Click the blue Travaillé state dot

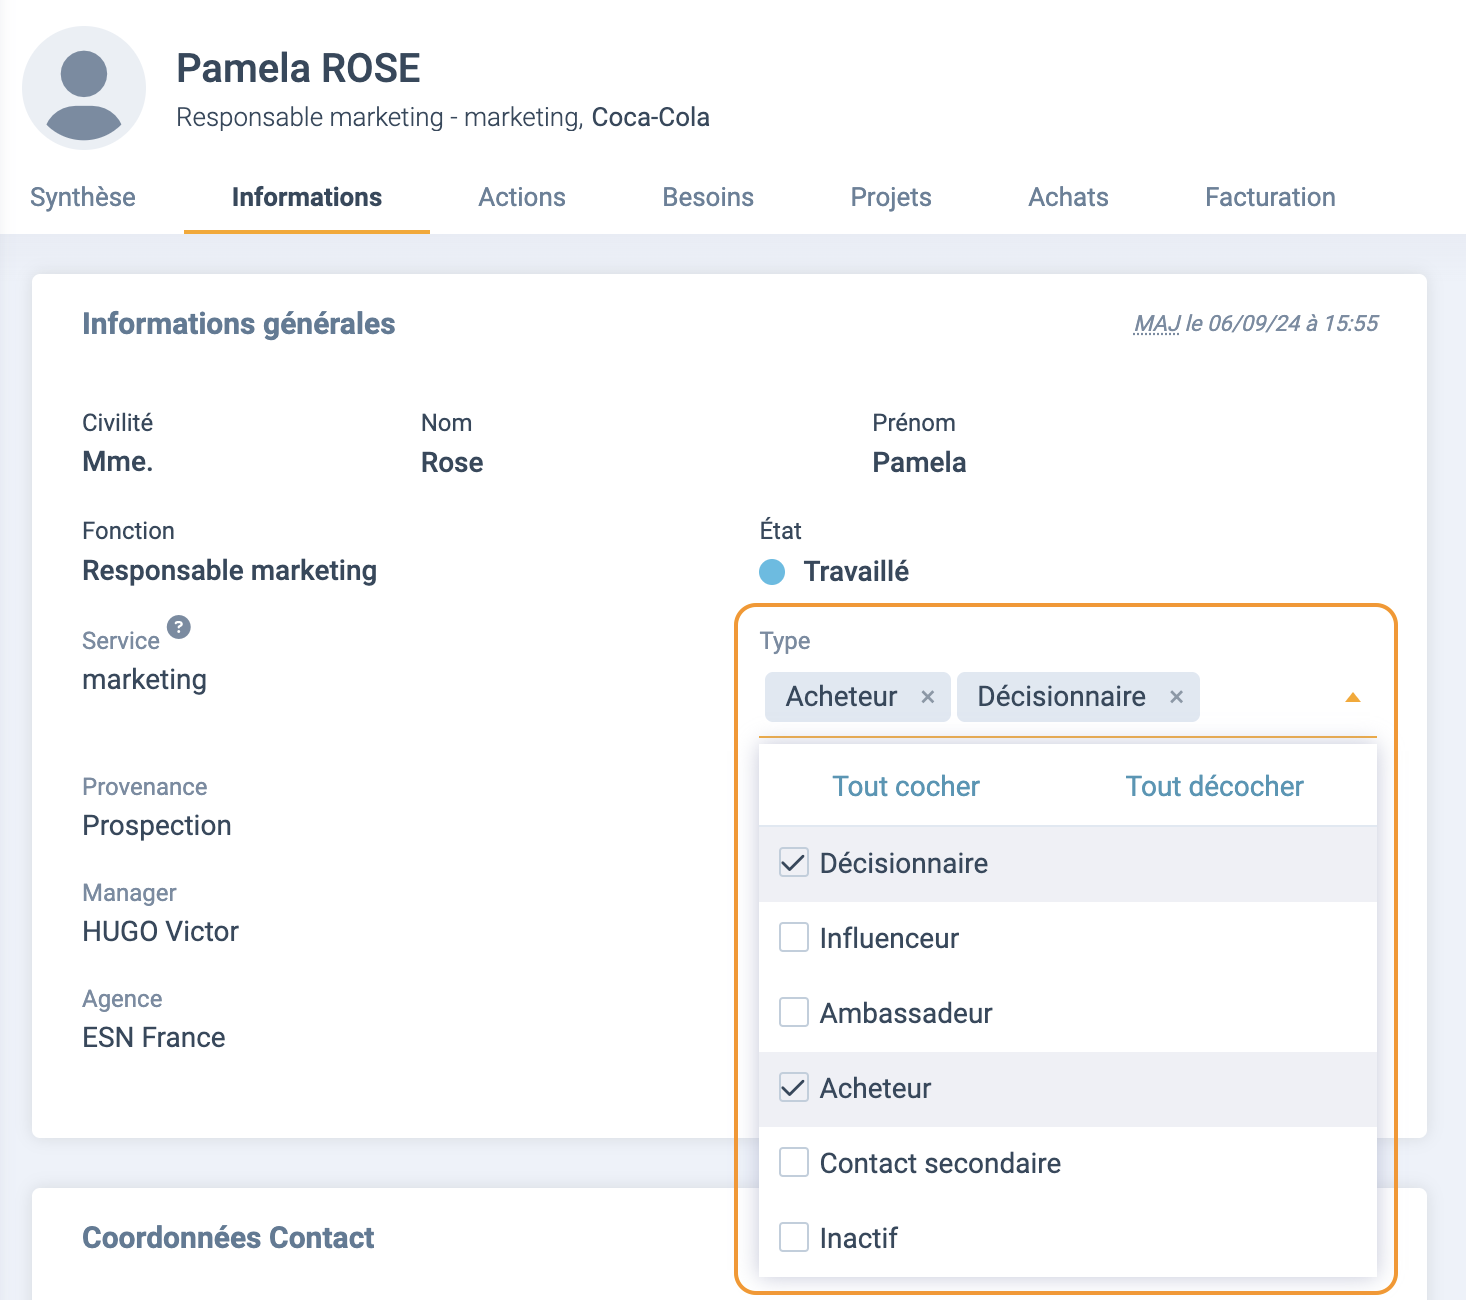[x=772, y=572]
